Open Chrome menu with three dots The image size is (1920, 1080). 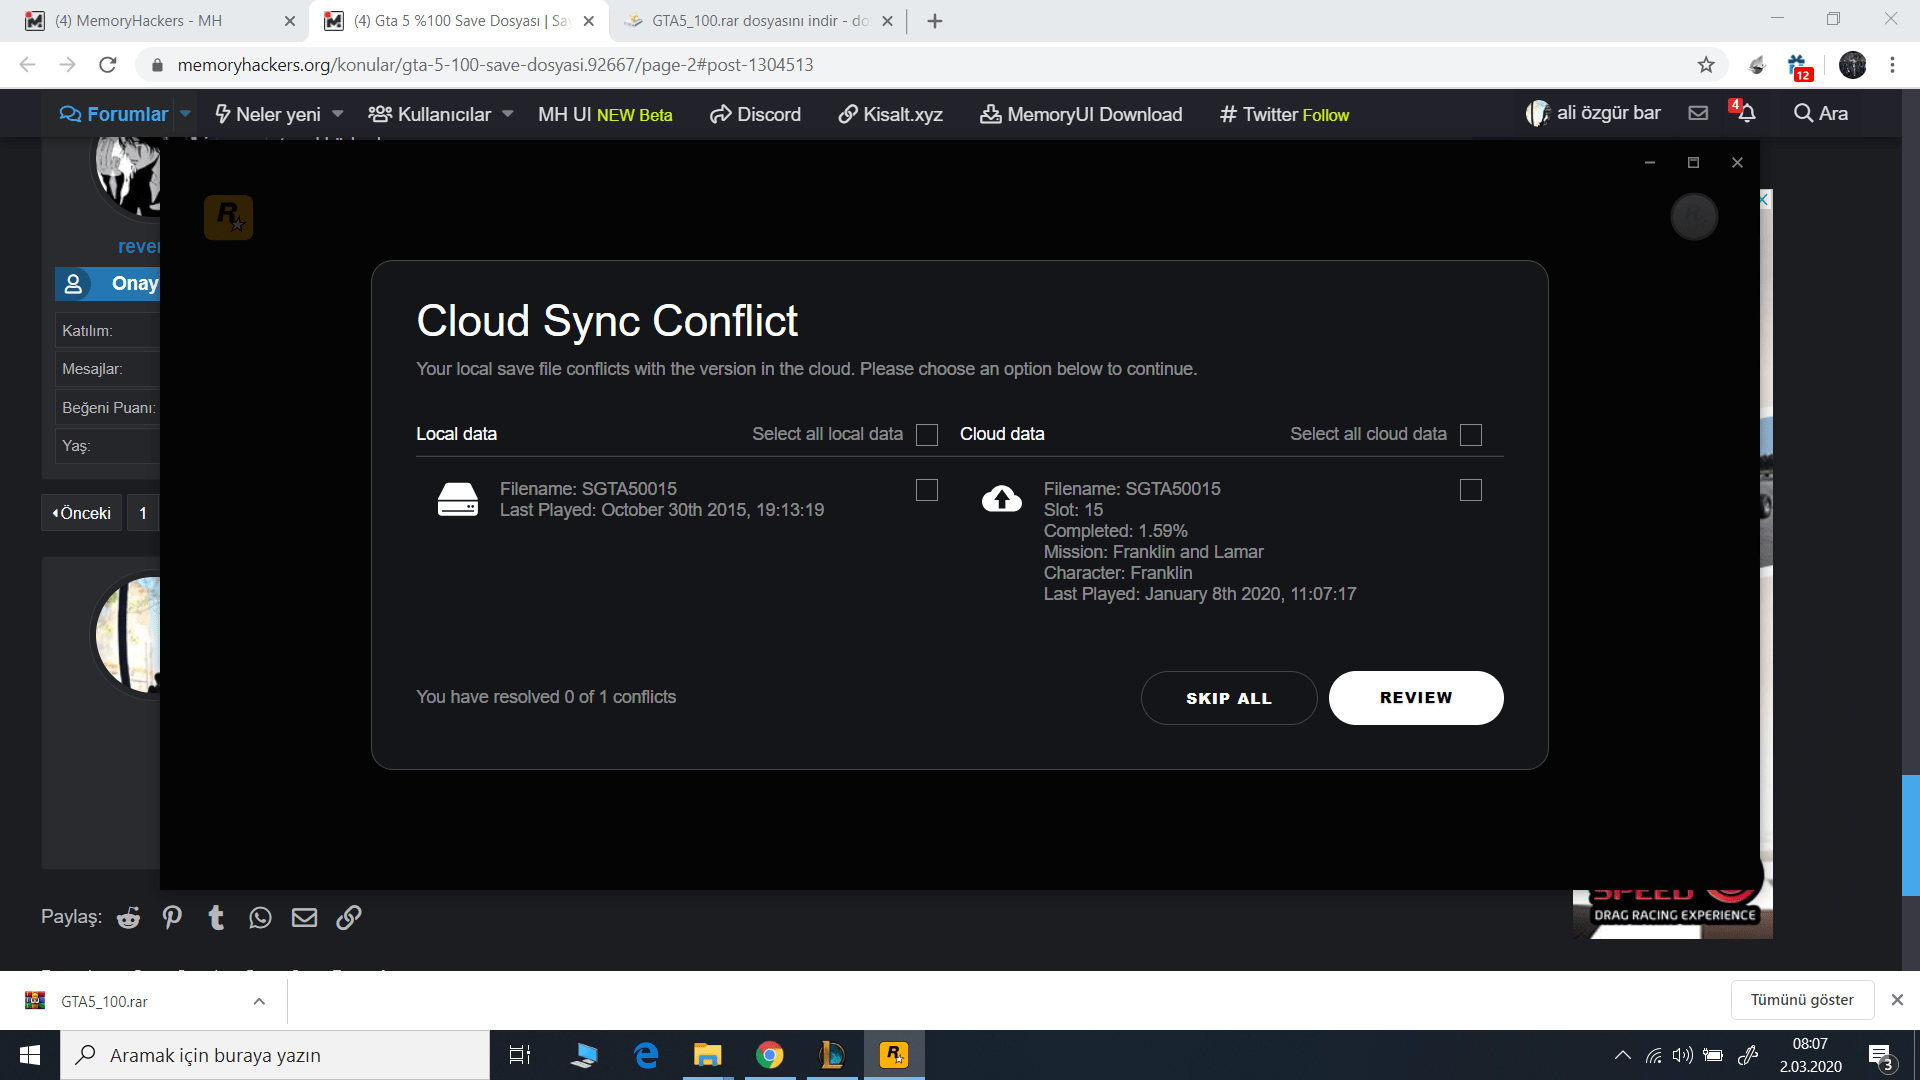click(x=1892, y=65)
